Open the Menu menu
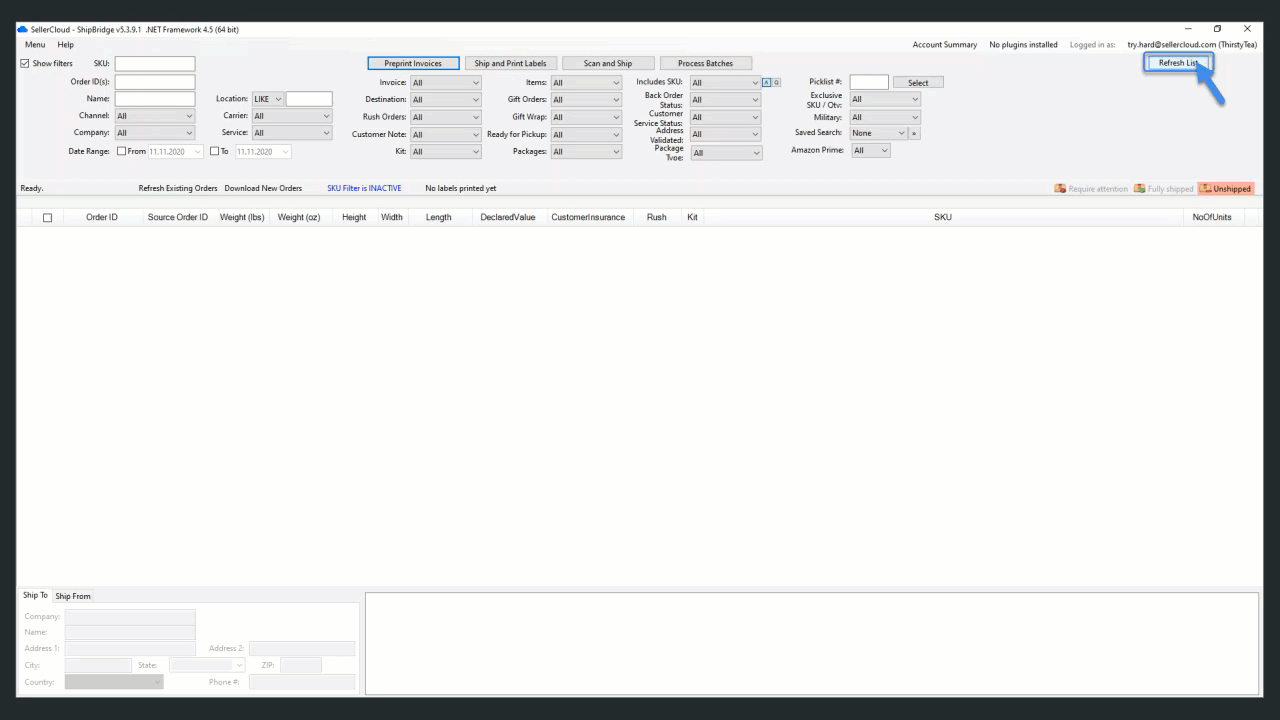 pyautogui.click(x=35, y=45)
